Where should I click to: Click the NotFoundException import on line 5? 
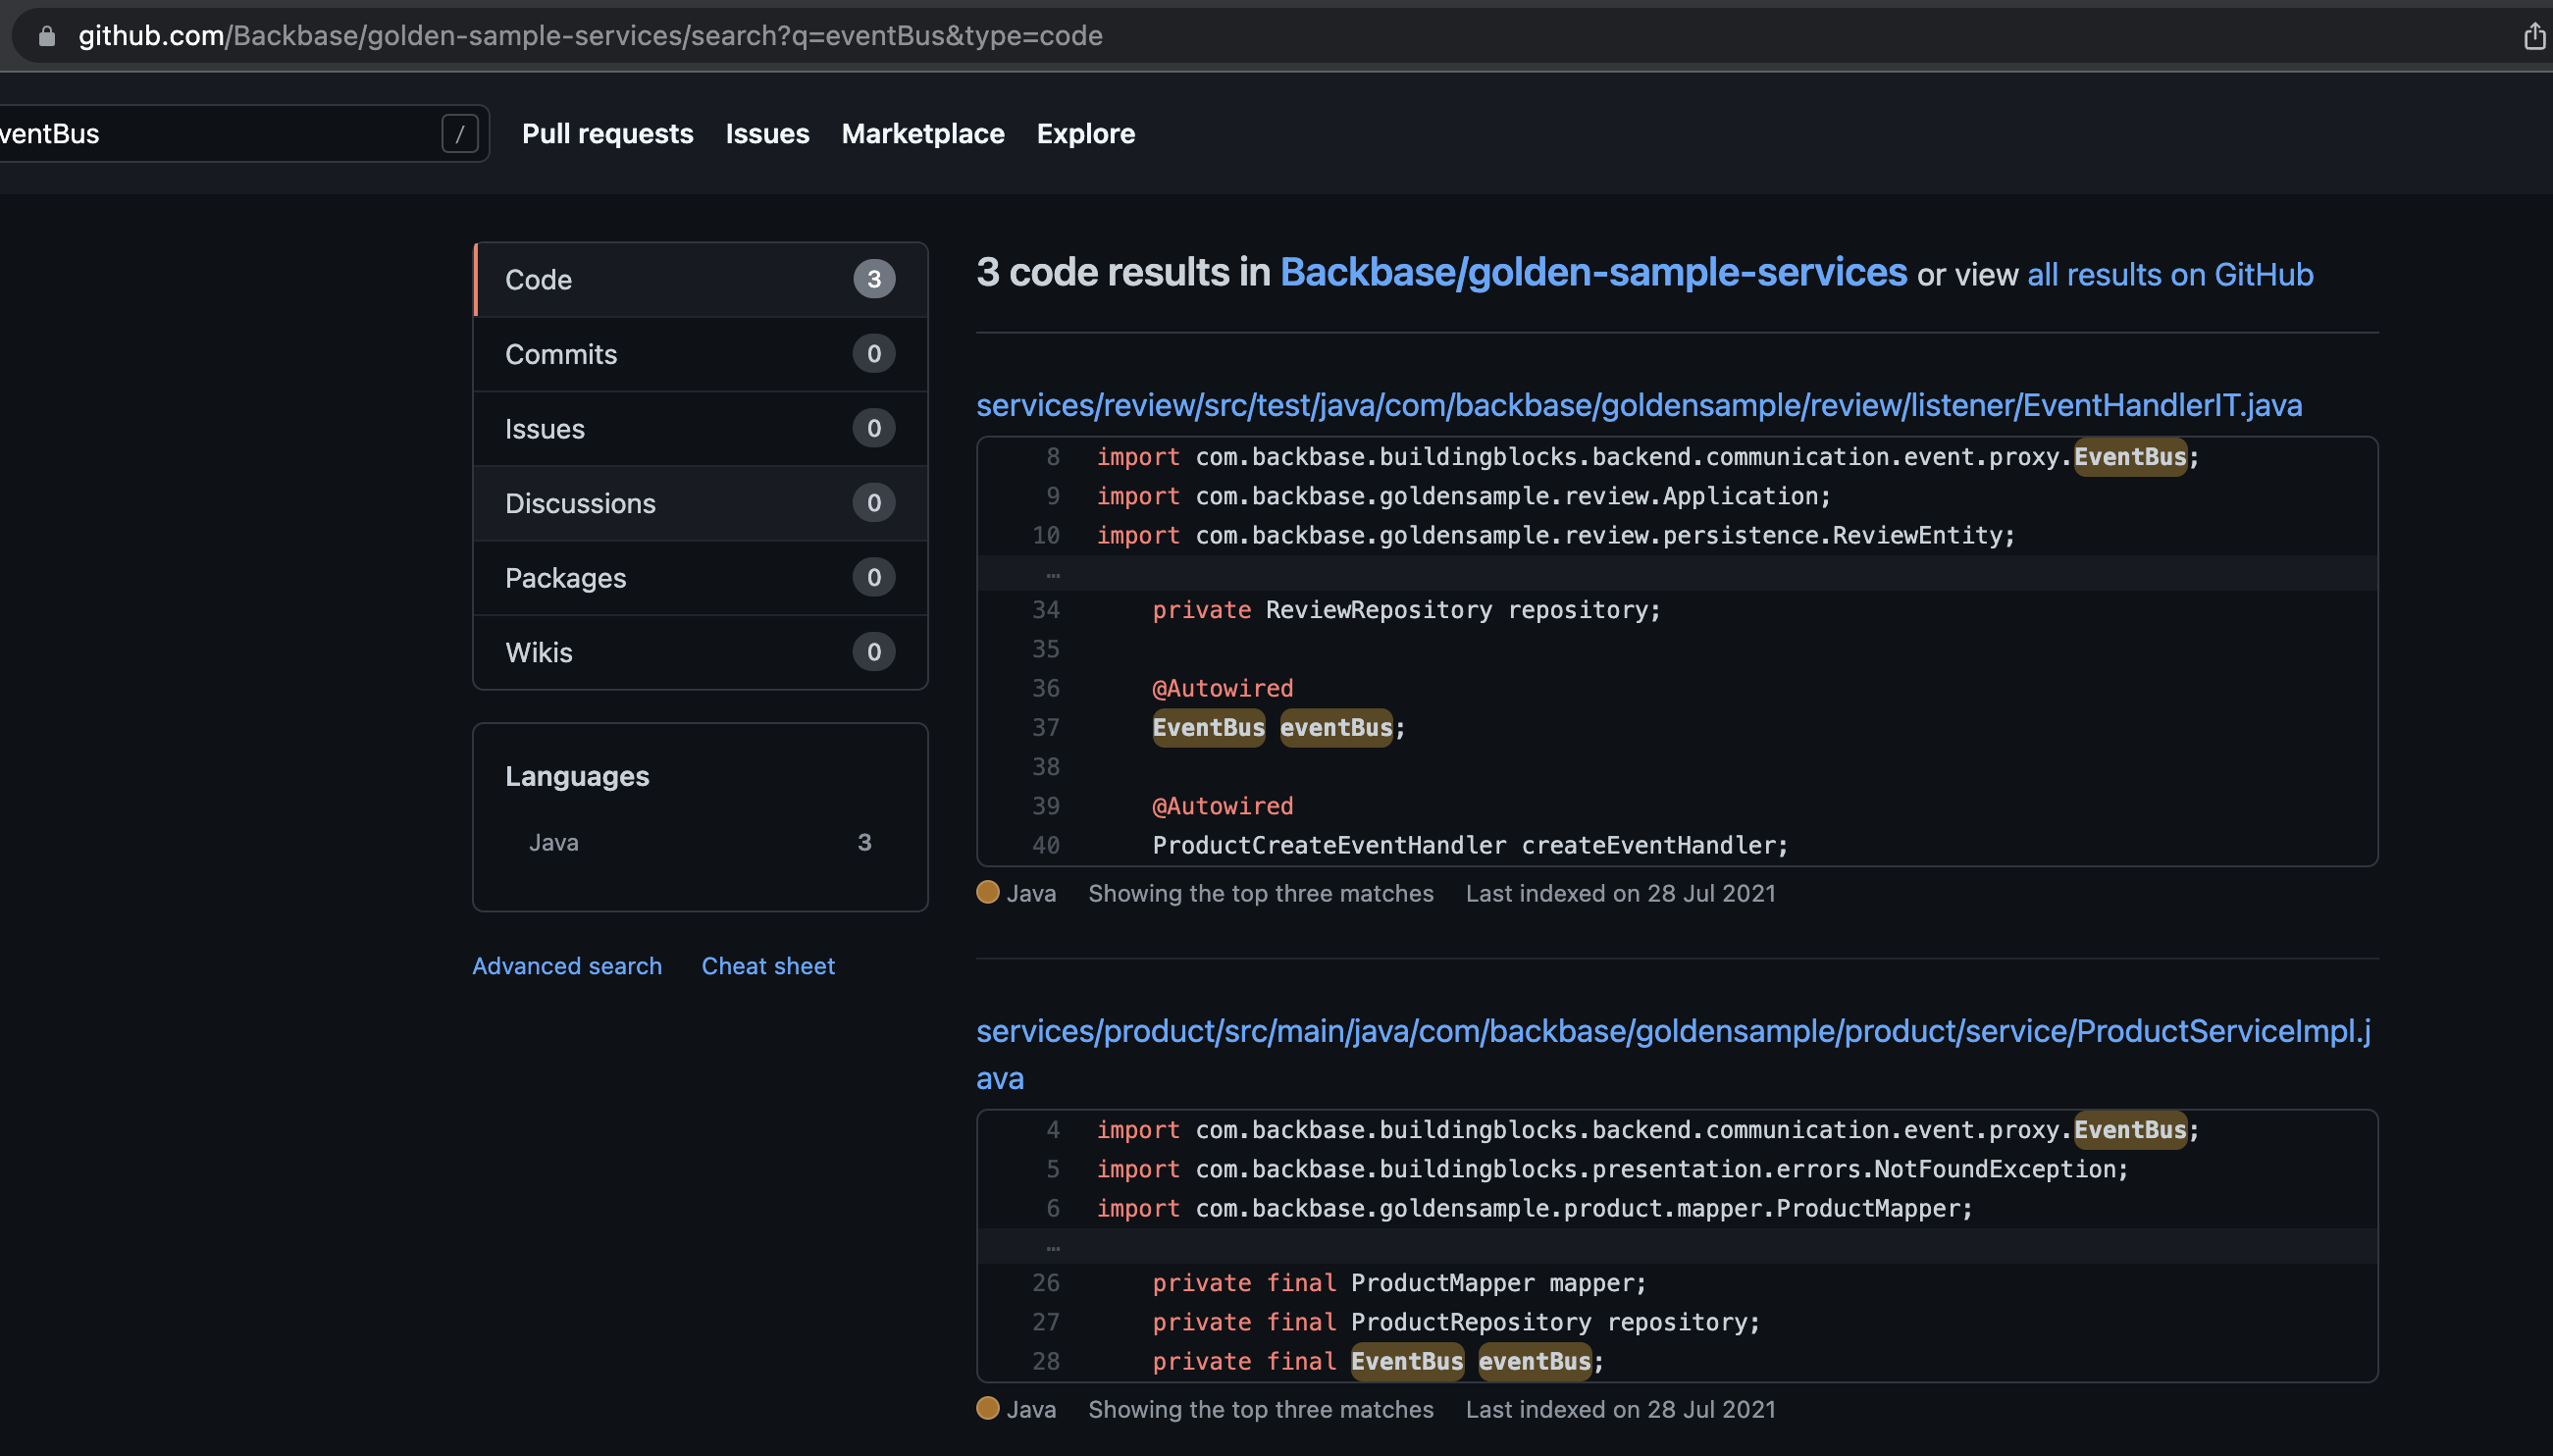click(x=1612, y=1169)
